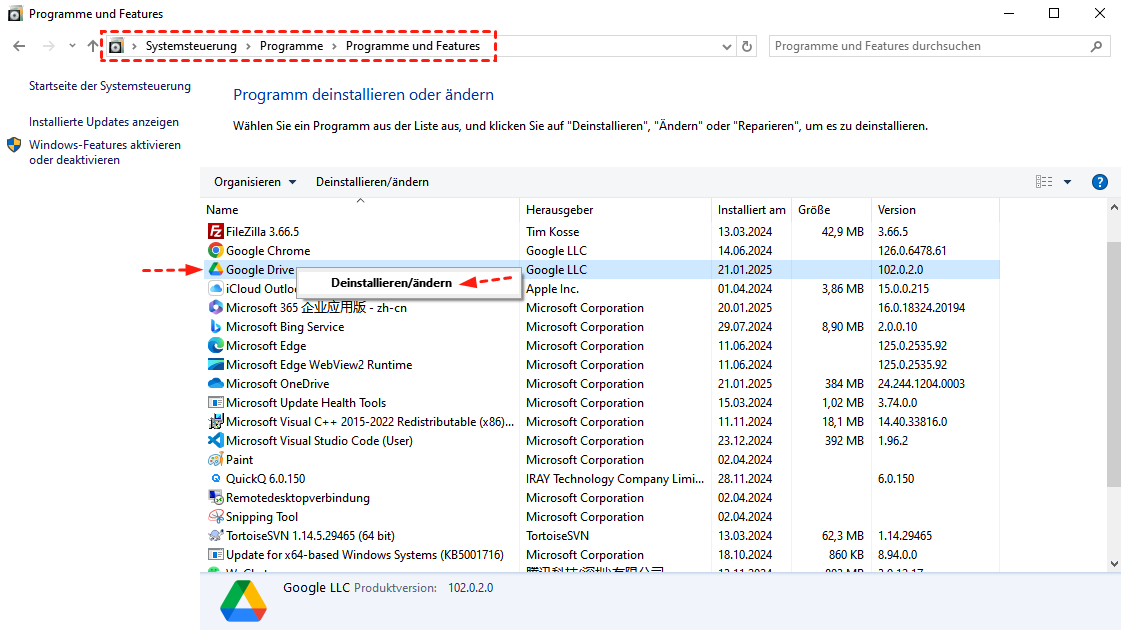Select Microsoft Visual Studio Code (User)
1121x630 pixels.
[319, 440]
